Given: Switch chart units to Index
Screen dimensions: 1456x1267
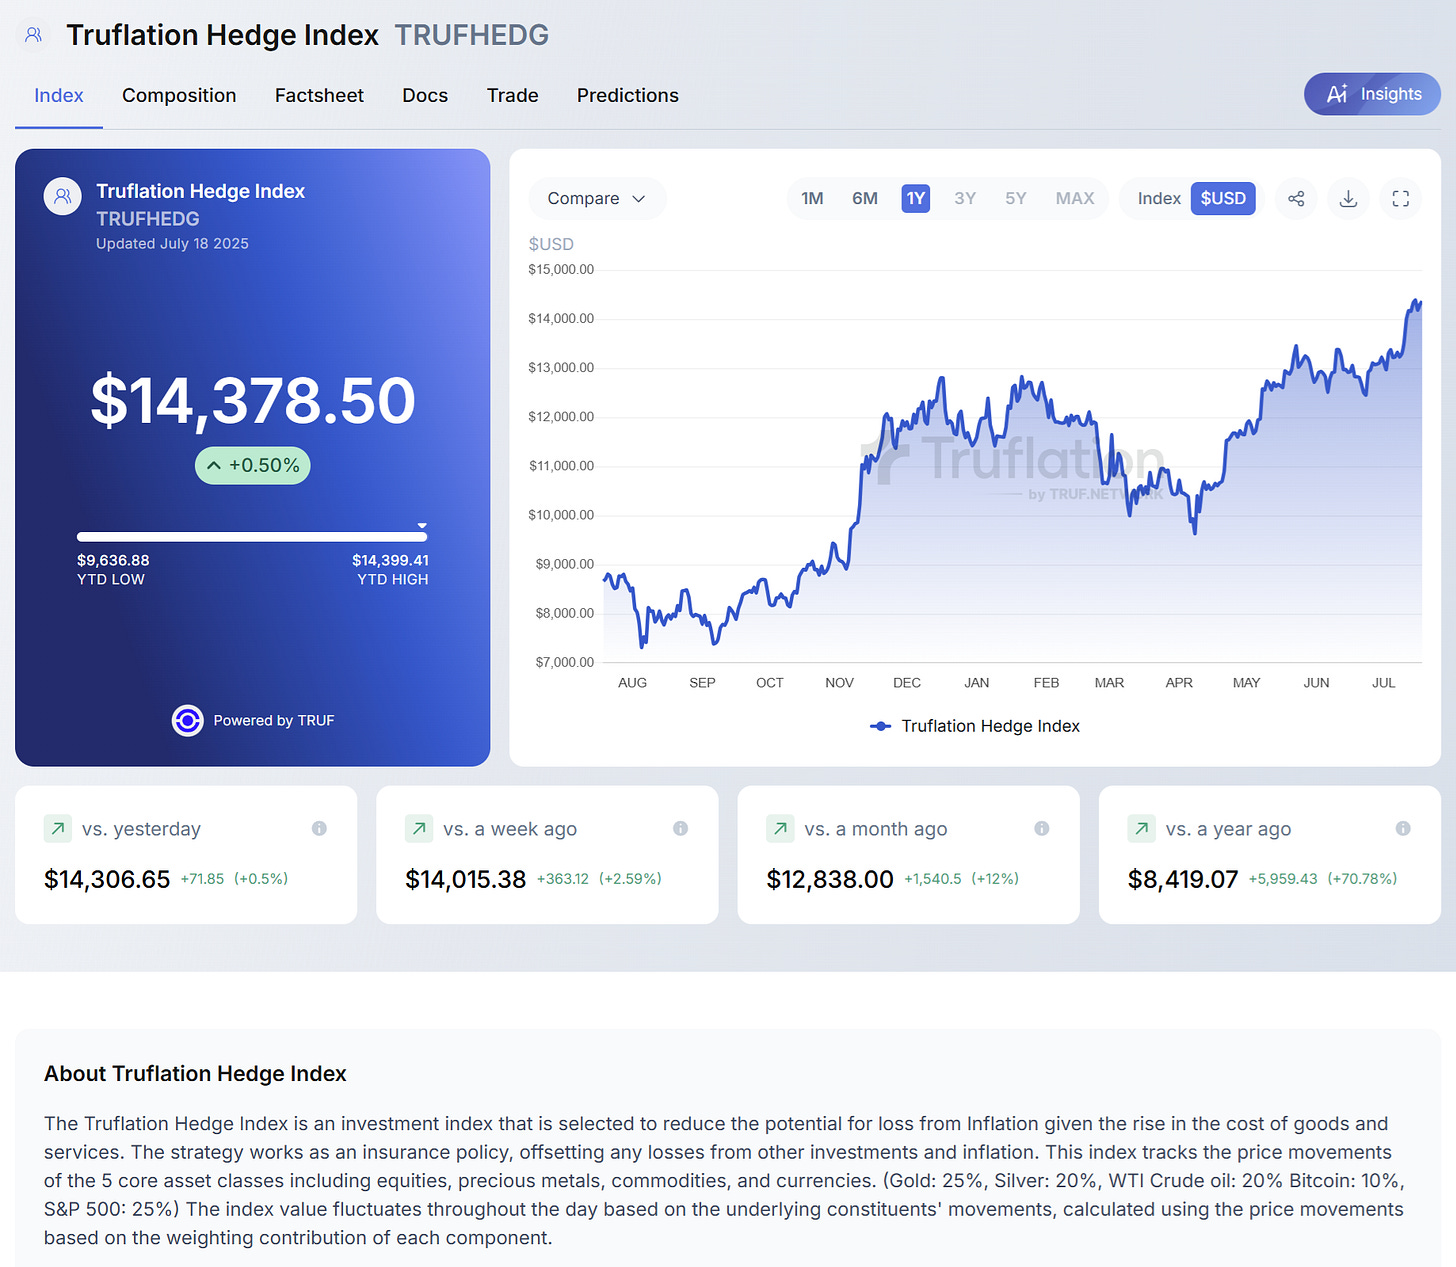Looking at the screenshot, I should click(1159, 198).
